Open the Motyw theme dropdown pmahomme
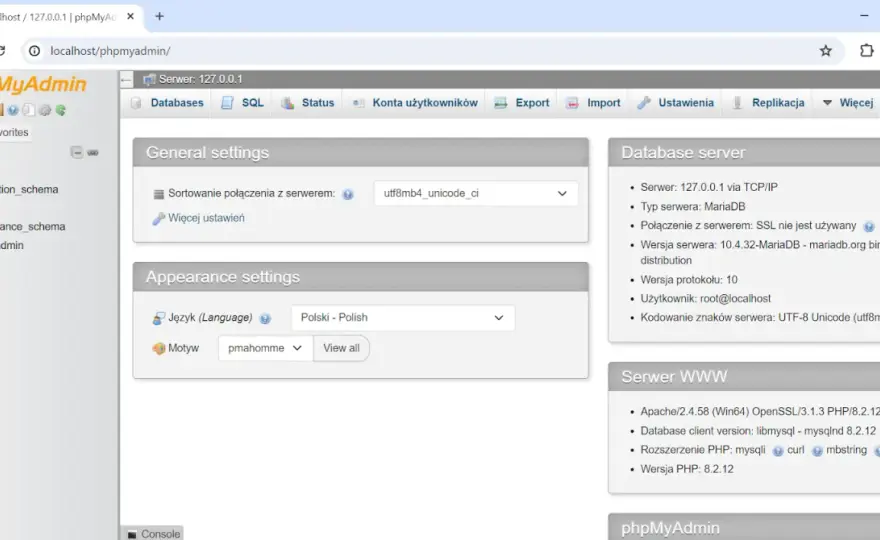This screenshot has width=880, height=540. pos(265,348)
